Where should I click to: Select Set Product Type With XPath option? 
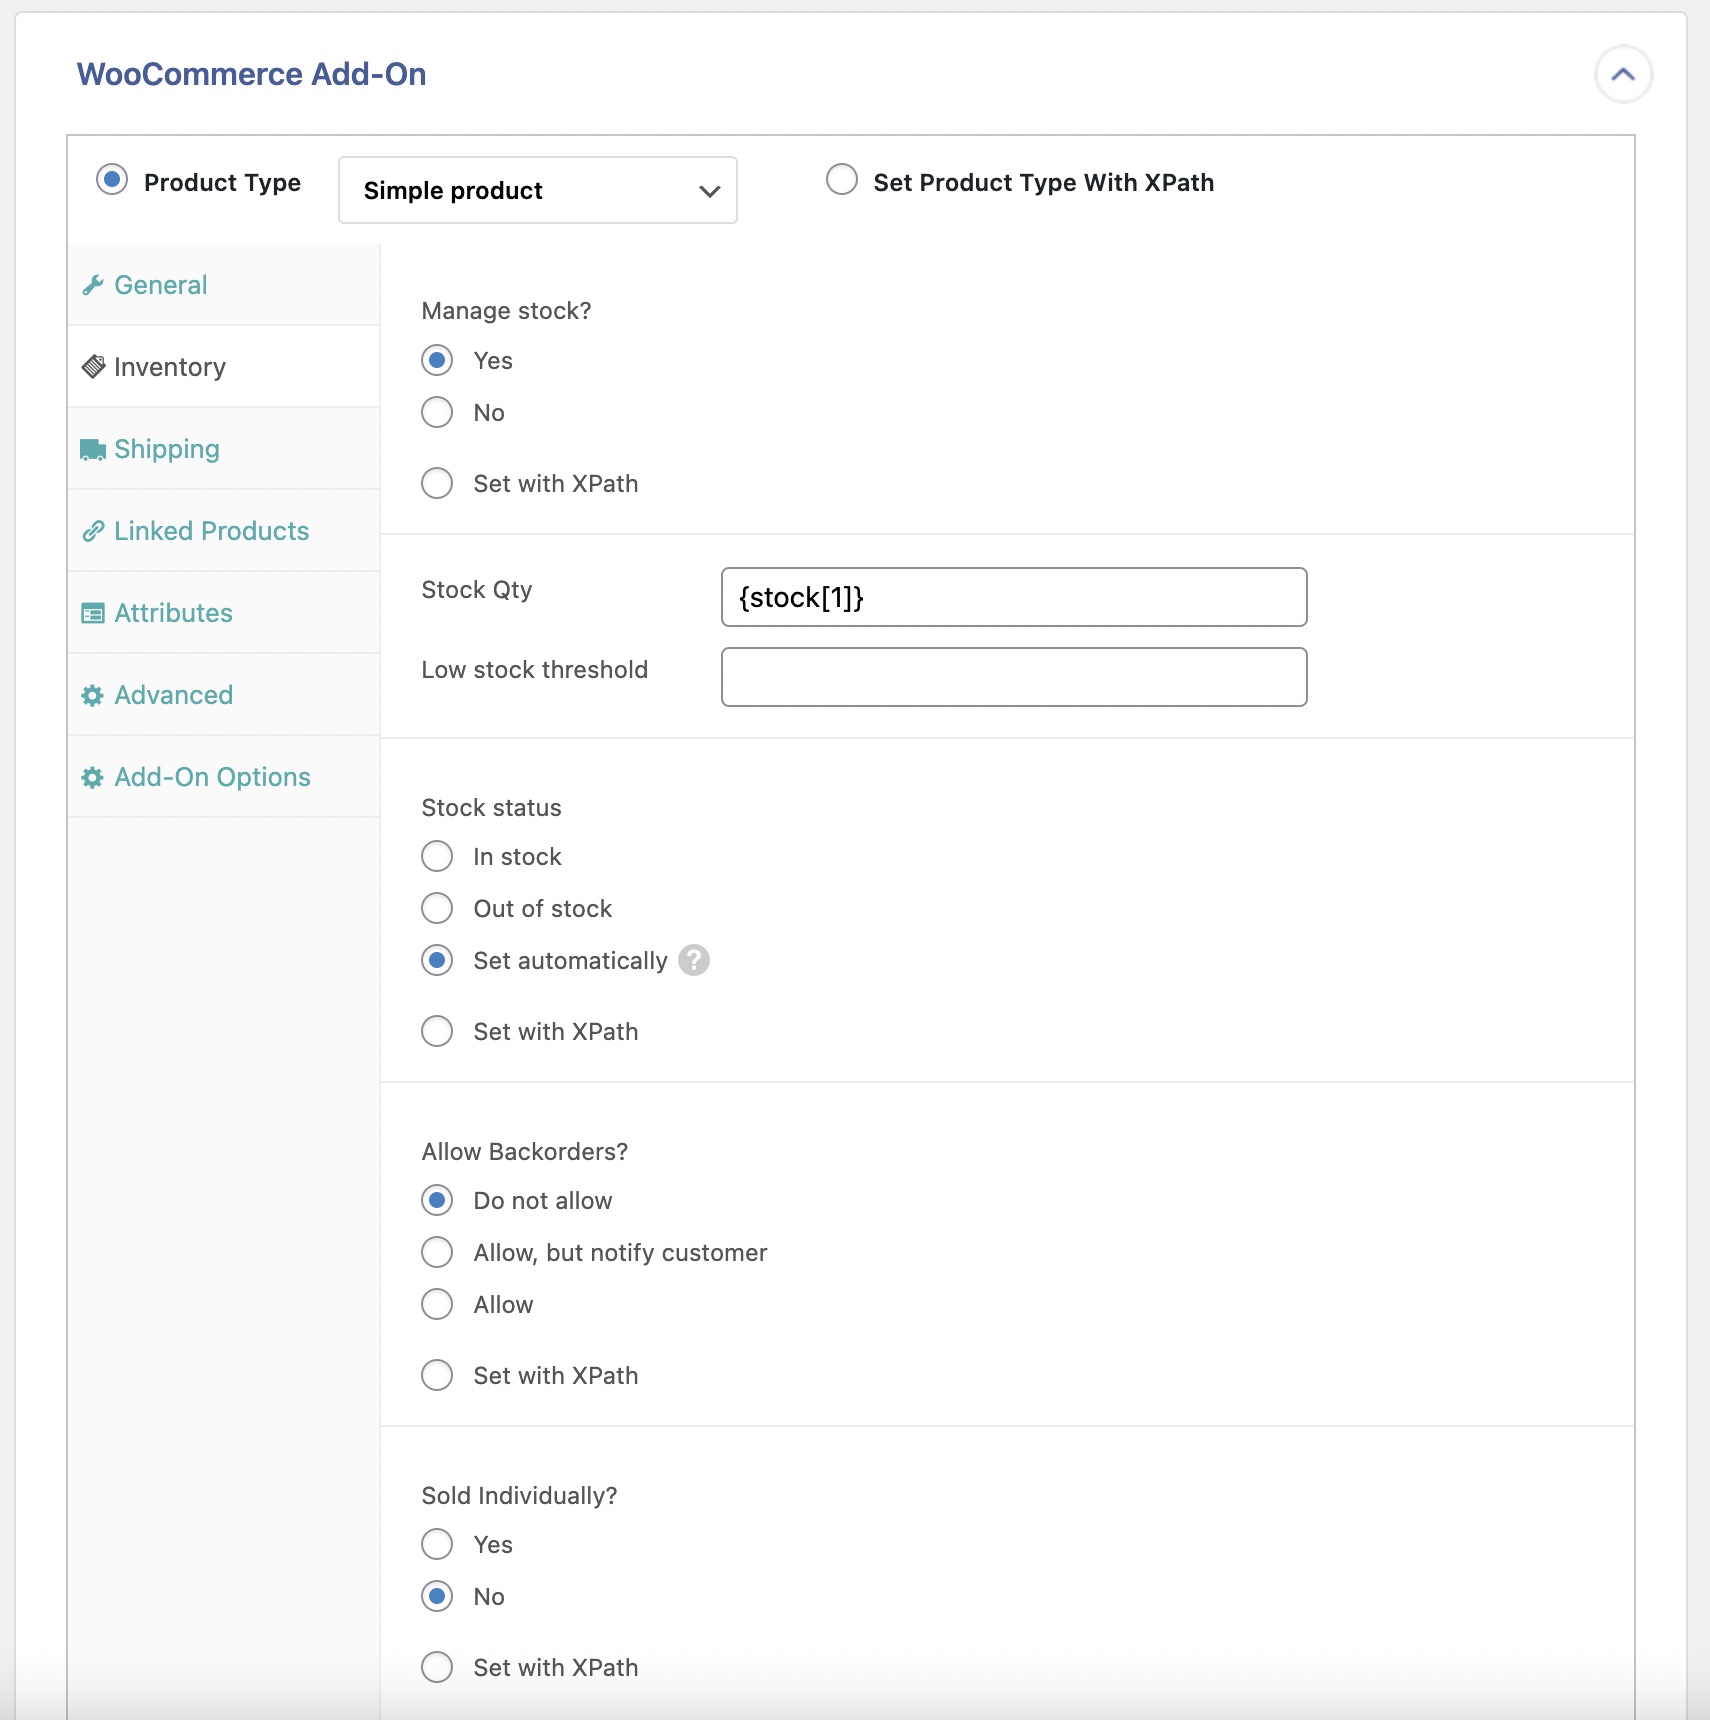pos(842,180)
